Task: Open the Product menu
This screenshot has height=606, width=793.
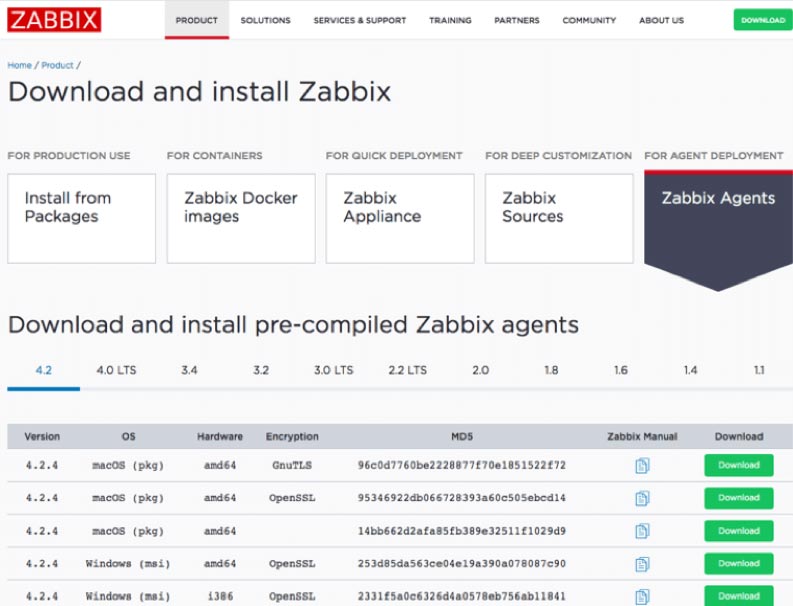Action: tap(197, 20)
